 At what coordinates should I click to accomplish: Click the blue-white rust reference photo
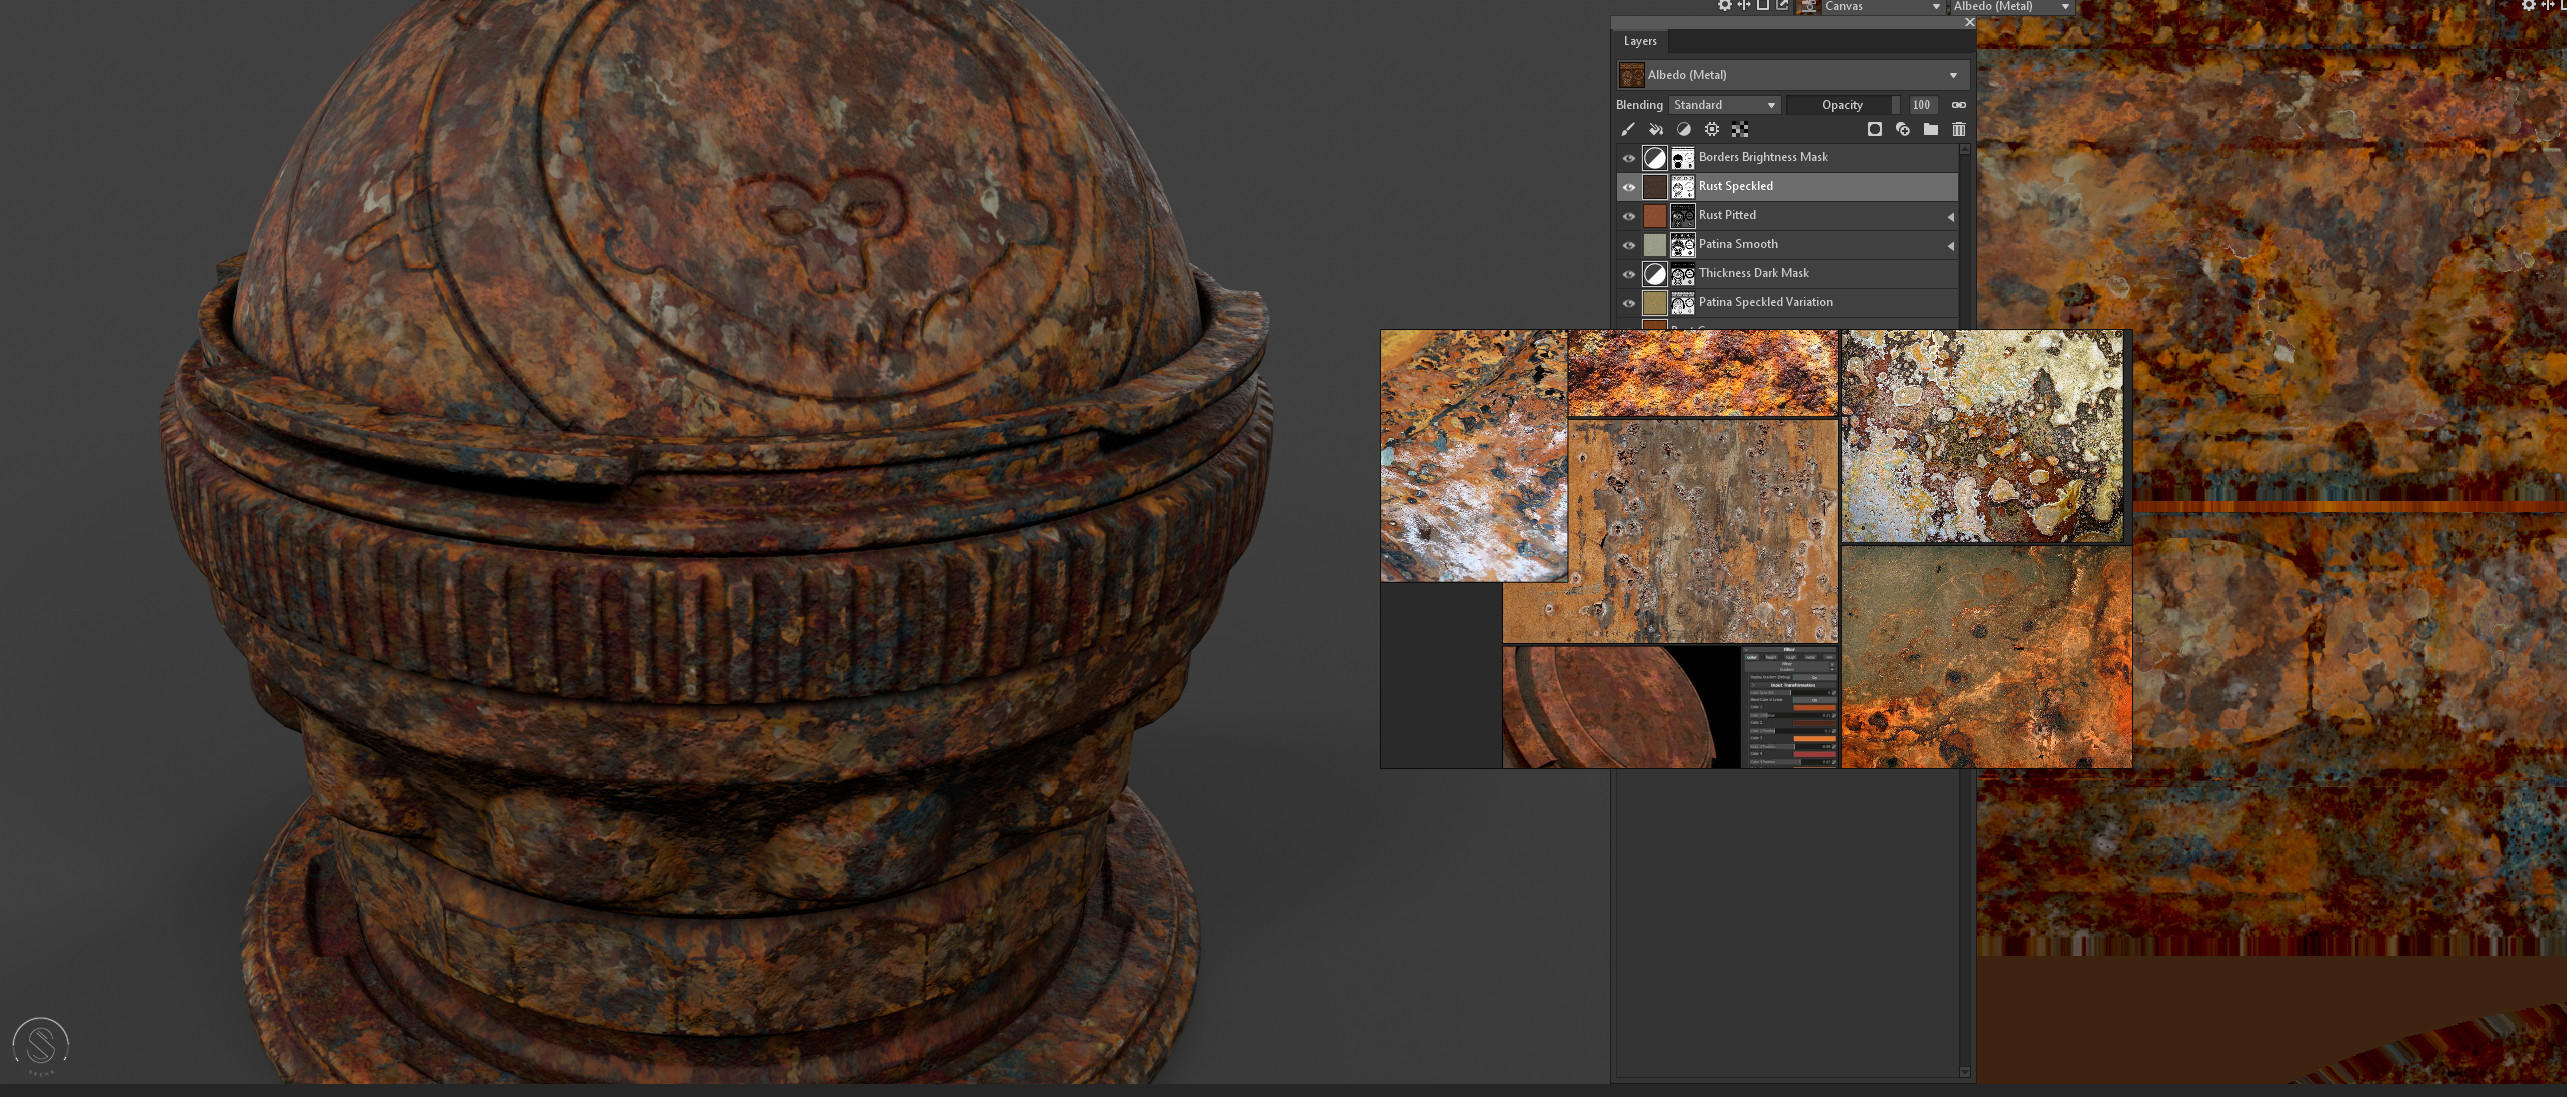(1473, 456)
